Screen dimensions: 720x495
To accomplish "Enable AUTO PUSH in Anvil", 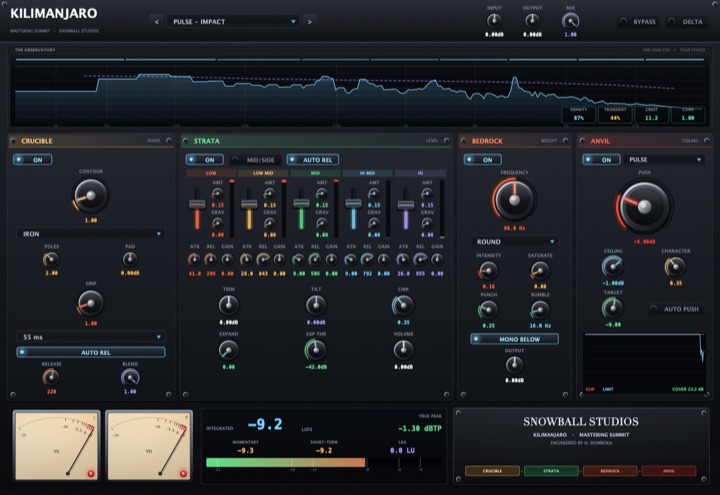I will tap(677, 309).
